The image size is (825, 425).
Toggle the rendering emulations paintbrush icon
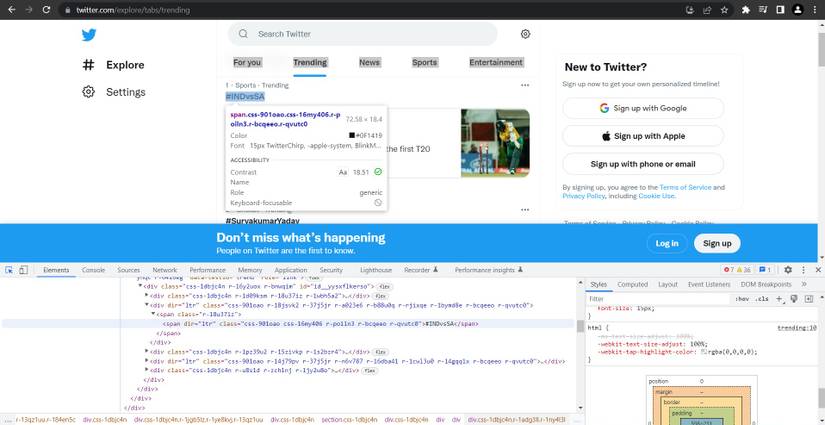tap(794, 299)
